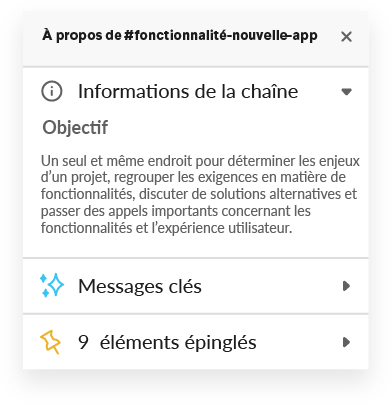Collapse Informations de la chaîne with caret

tap(347, 91)
